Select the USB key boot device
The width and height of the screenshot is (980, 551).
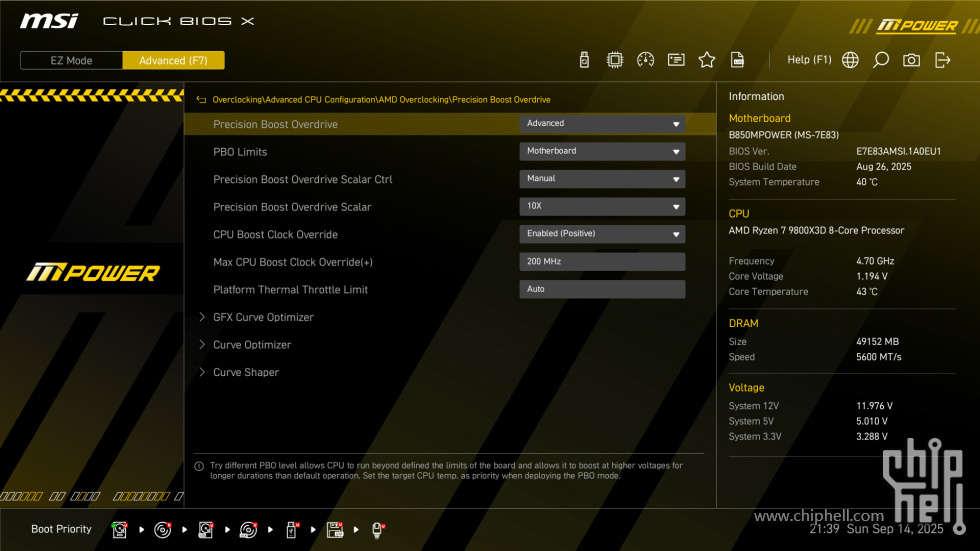292,530
